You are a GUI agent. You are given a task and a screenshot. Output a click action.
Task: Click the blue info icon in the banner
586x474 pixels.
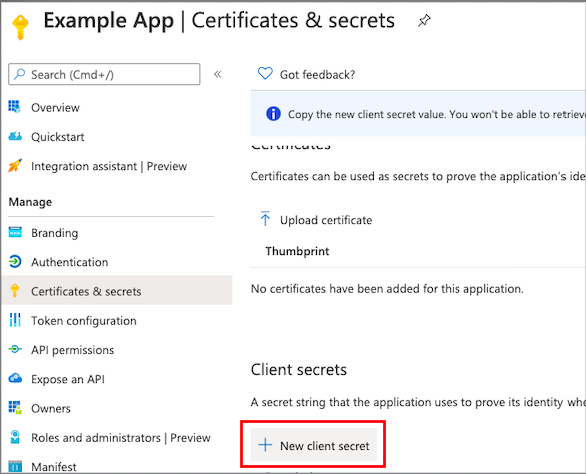273,113
